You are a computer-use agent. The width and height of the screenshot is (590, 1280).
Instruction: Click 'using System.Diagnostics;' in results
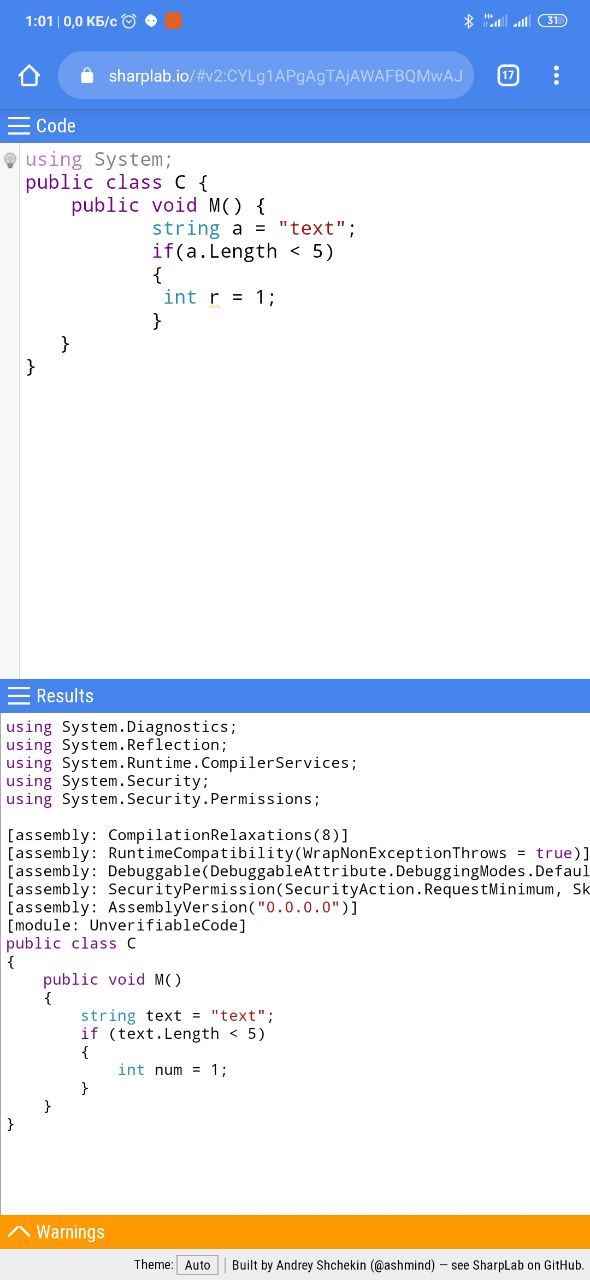coord(122,727)
